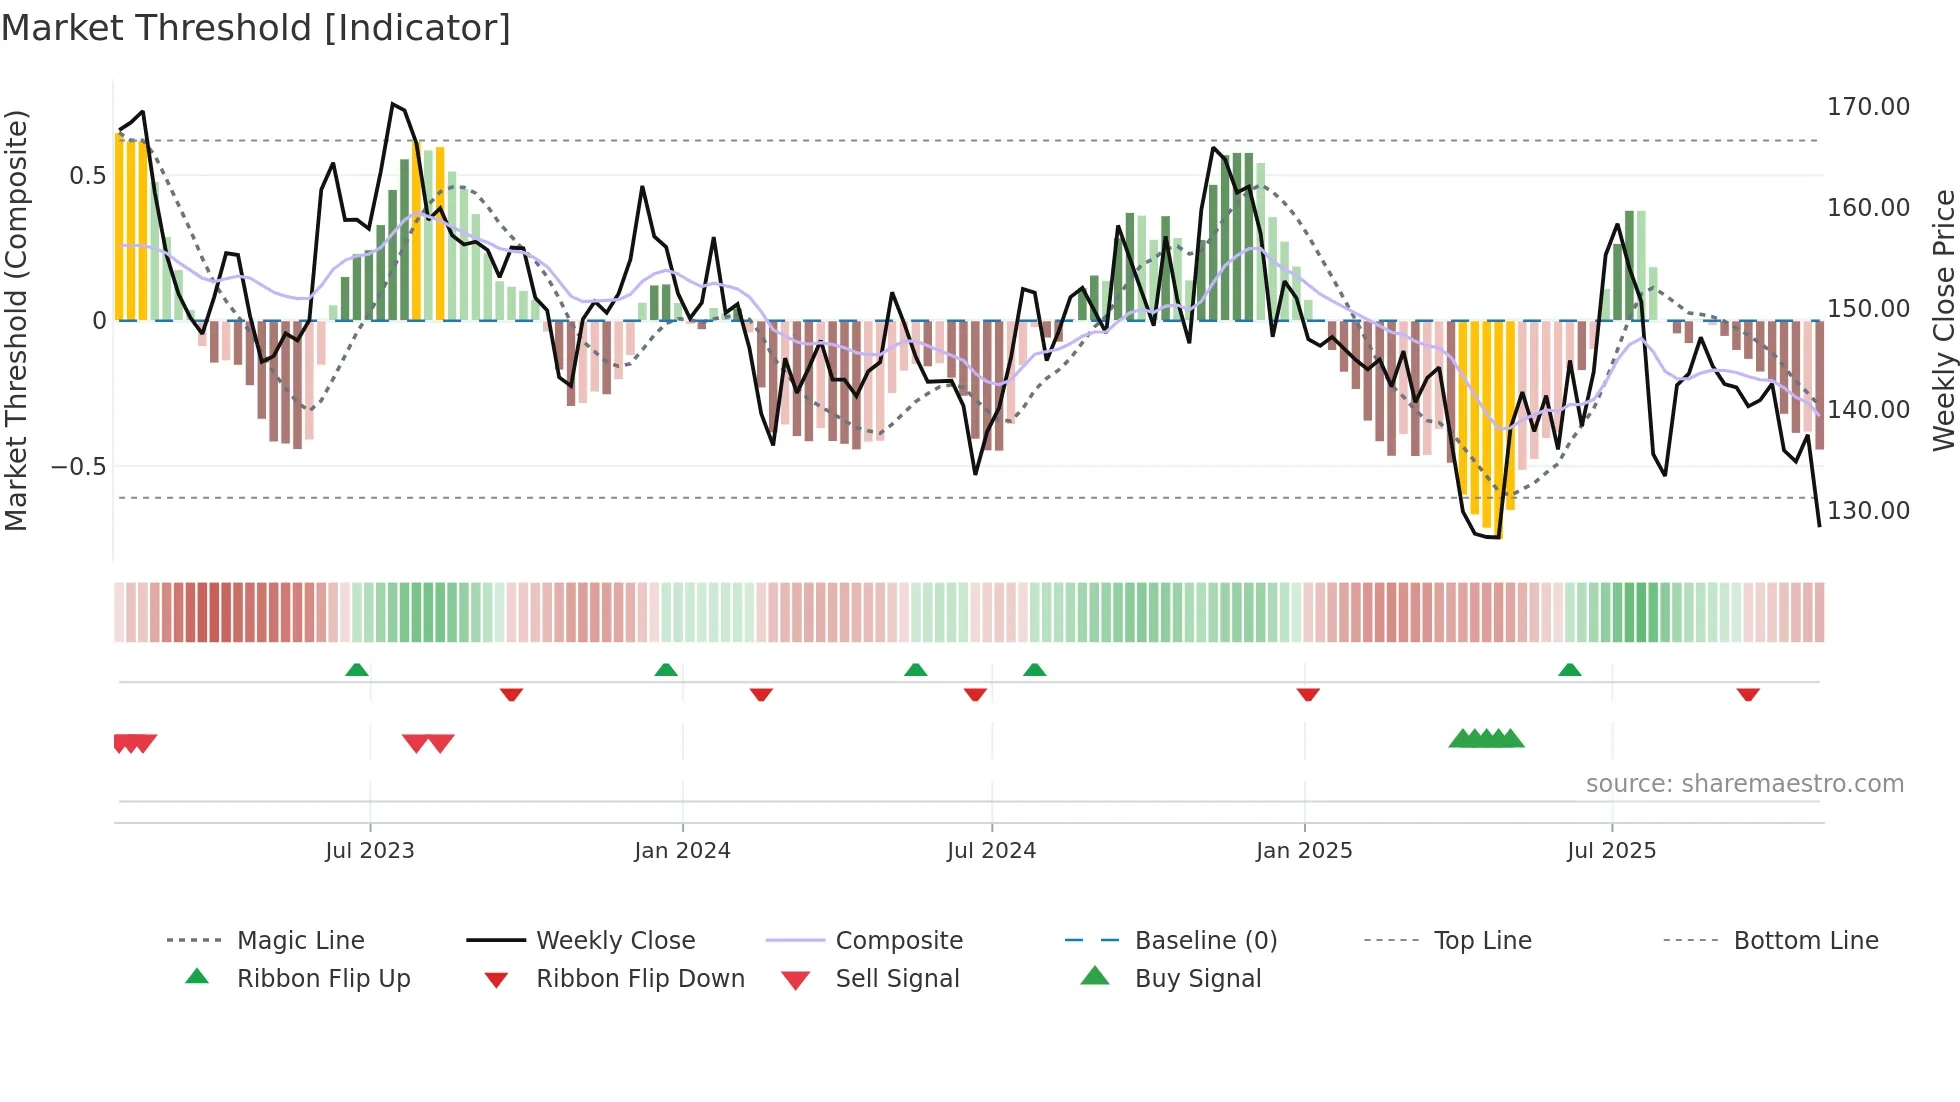Click the blue dashed Baseline legend line
This screenshot has width=1960, height=1102.
click(1092, 940)
